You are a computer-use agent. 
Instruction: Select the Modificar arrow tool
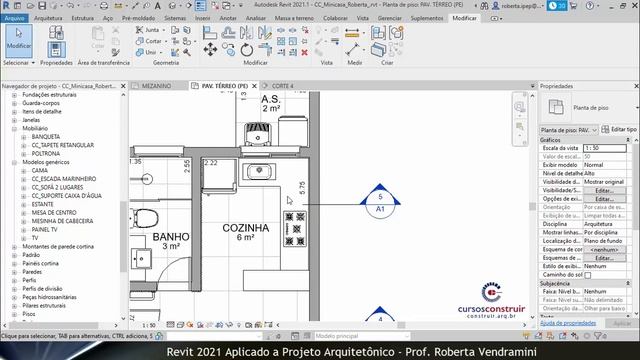(x=19, y=41)
